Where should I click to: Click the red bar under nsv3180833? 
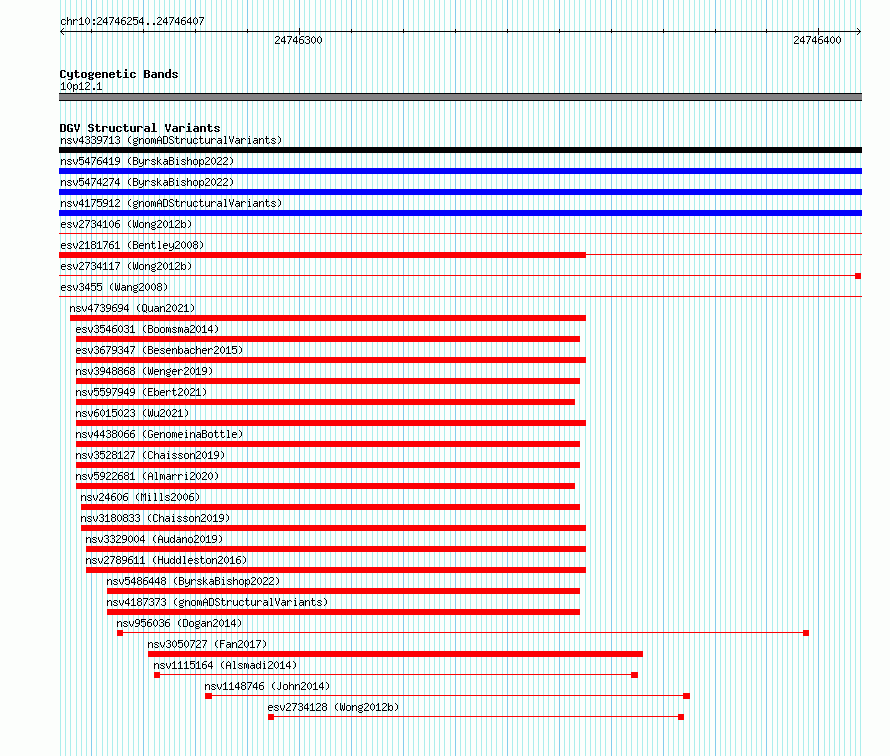click(x=333, y=528)
